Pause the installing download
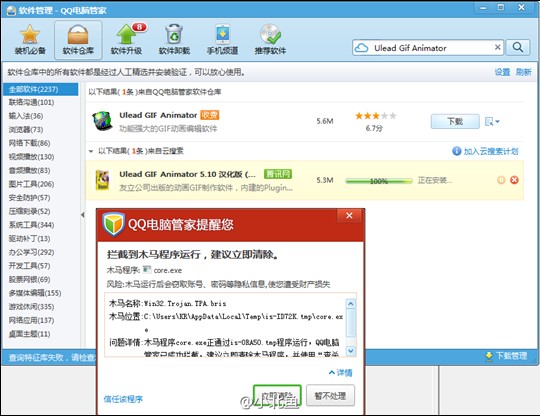 [501, 180]
